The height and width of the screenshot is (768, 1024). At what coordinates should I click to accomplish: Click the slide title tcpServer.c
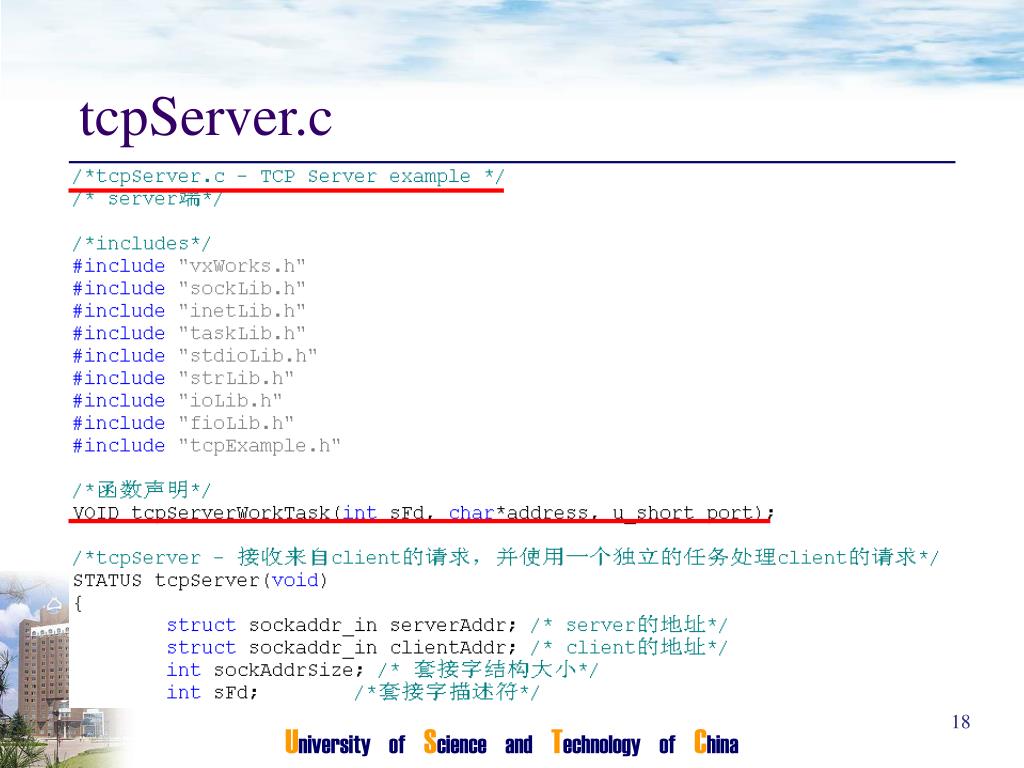[x=205, y=119]
